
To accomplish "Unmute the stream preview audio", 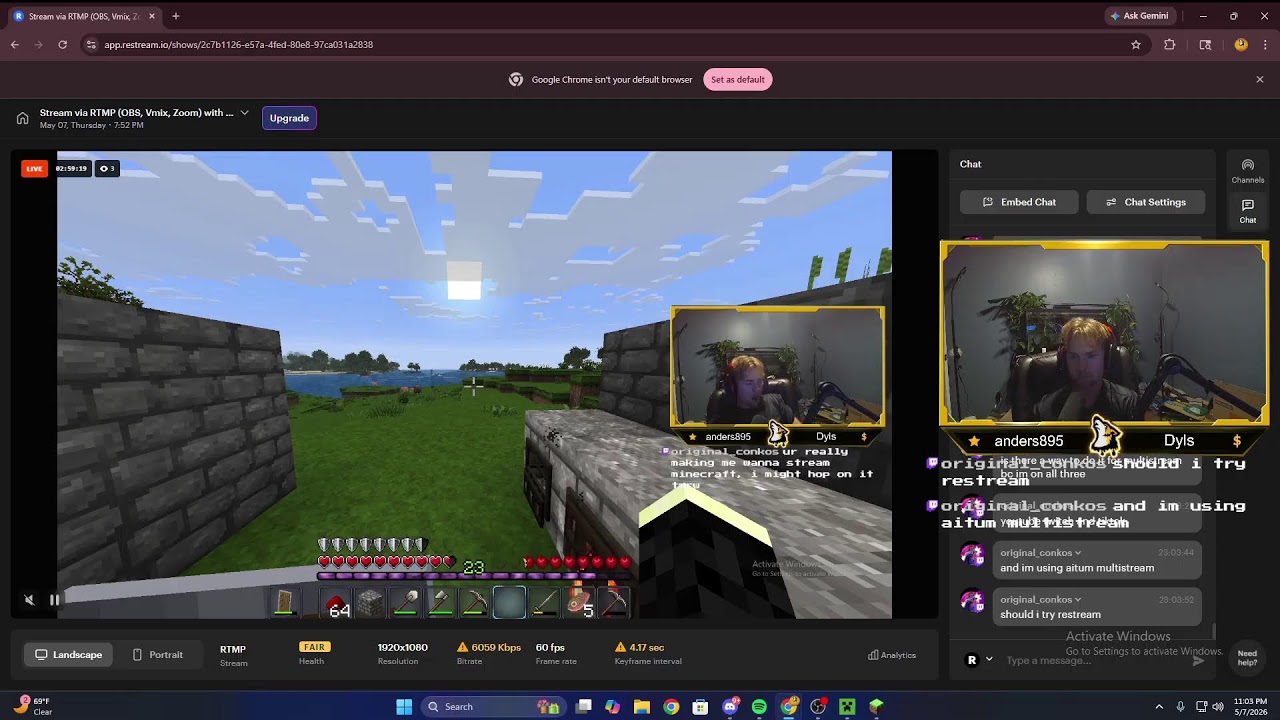I will click(x=29, y=600).
